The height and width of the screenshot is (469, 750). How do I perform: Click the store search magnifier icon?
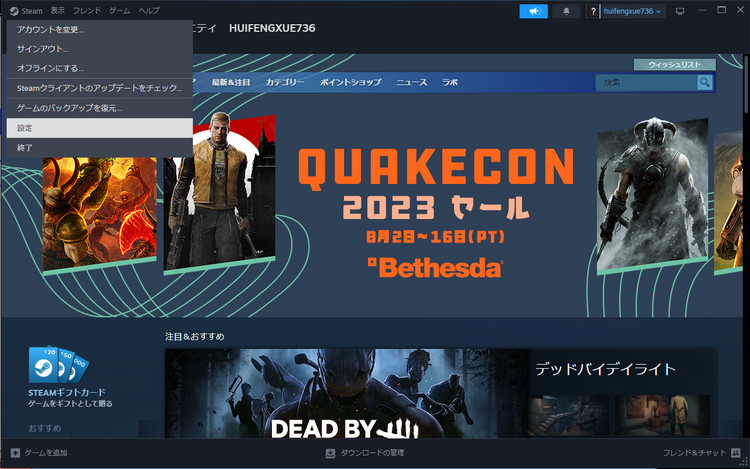[x=705, y=82]
